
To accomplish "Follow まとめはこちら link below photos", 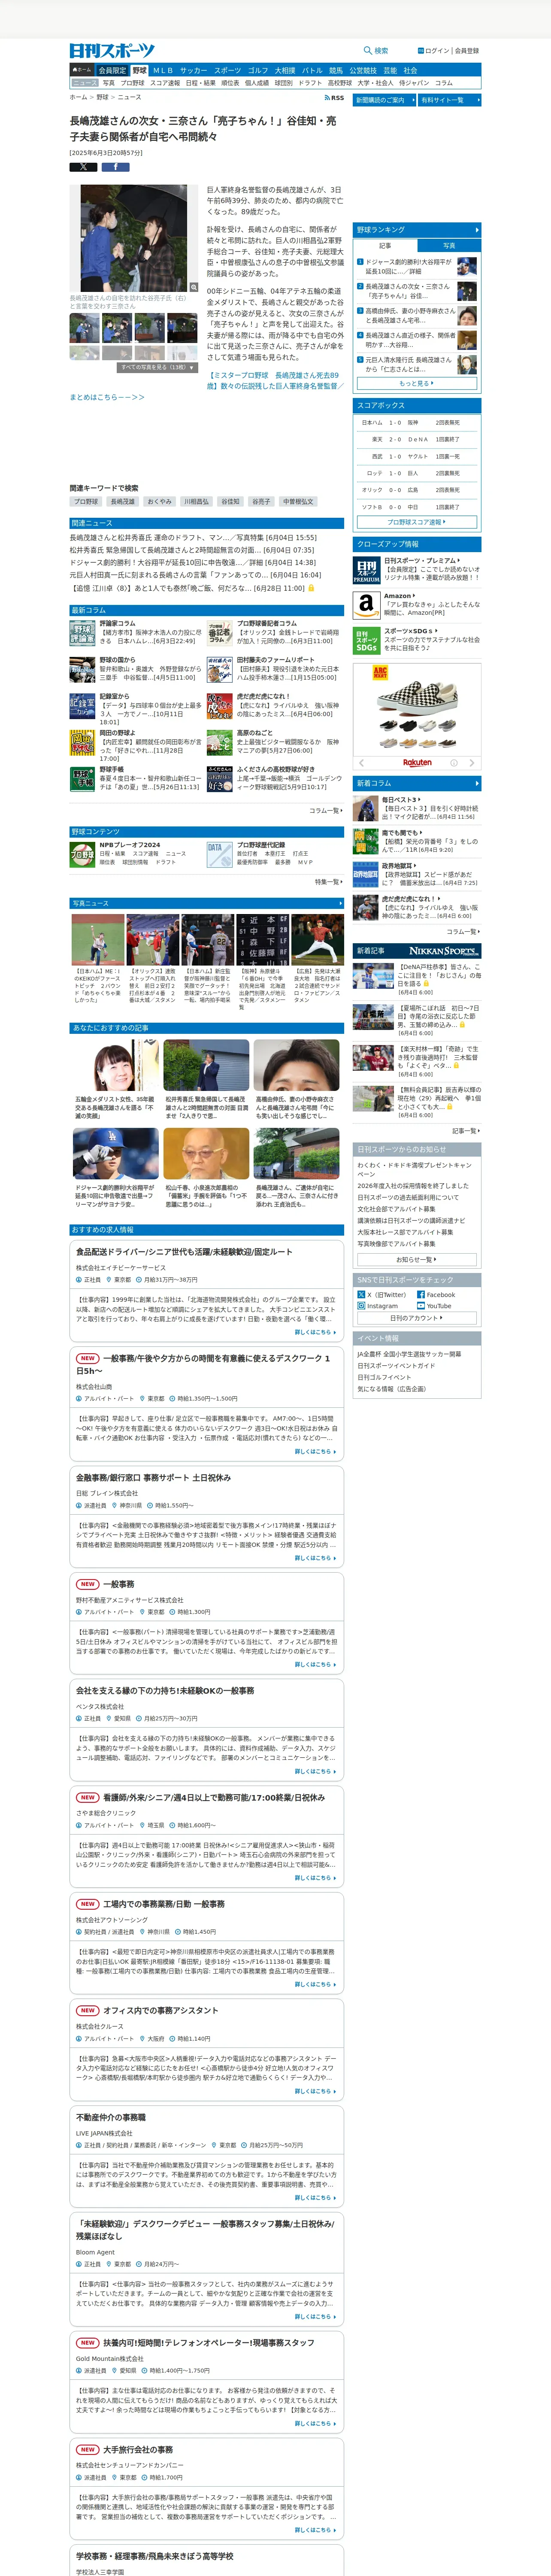I will click(x=106, y=397).
